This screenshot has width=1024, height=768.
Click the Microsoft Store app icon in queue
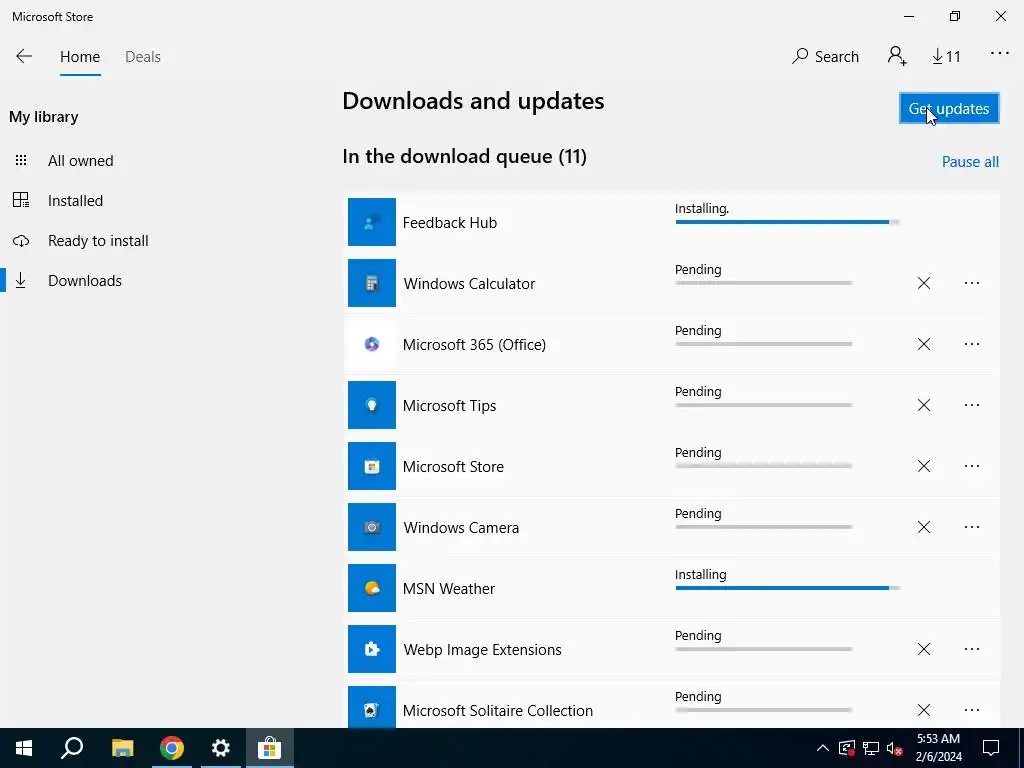point(372,466)
